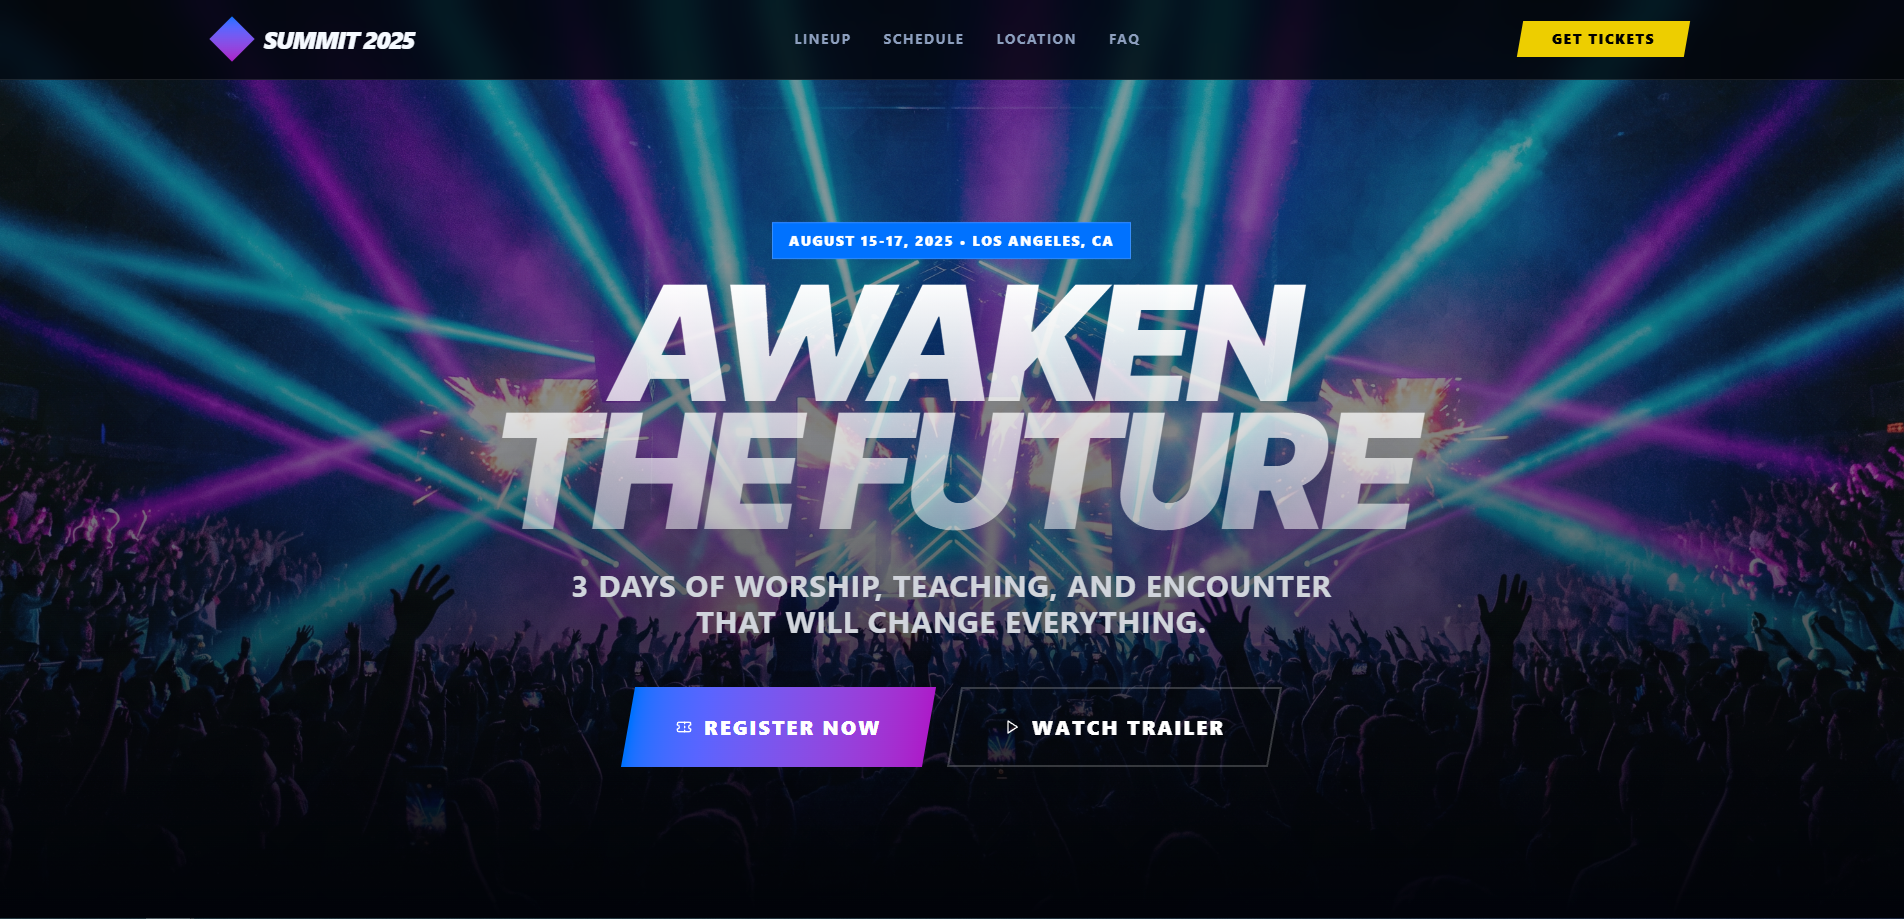Click the ticket icon in Register Now
Screen dimensions: 1904x919
[x=684, y=727]
